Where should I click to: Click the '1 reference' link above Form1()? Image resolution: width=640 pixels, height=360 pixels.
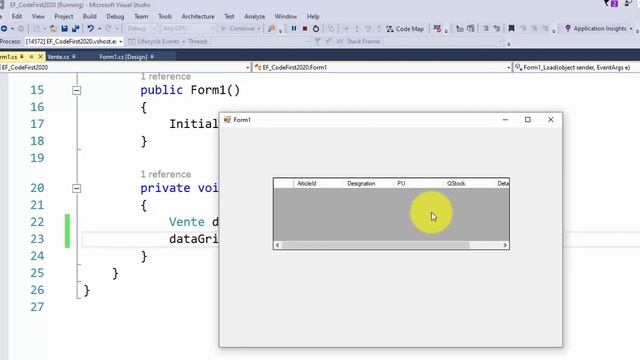click(x=165, y=76)
